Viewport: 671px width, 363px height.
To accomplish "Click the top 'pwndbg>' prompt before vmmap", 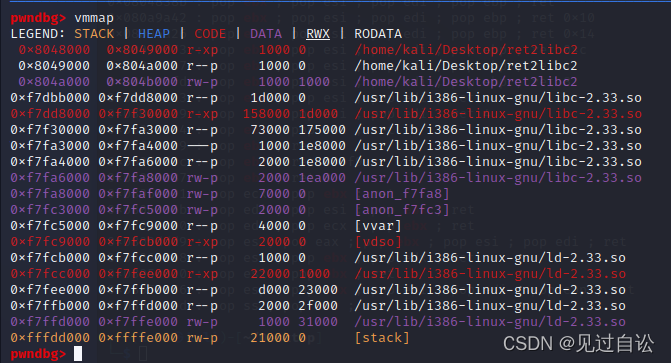I will 39,18.
